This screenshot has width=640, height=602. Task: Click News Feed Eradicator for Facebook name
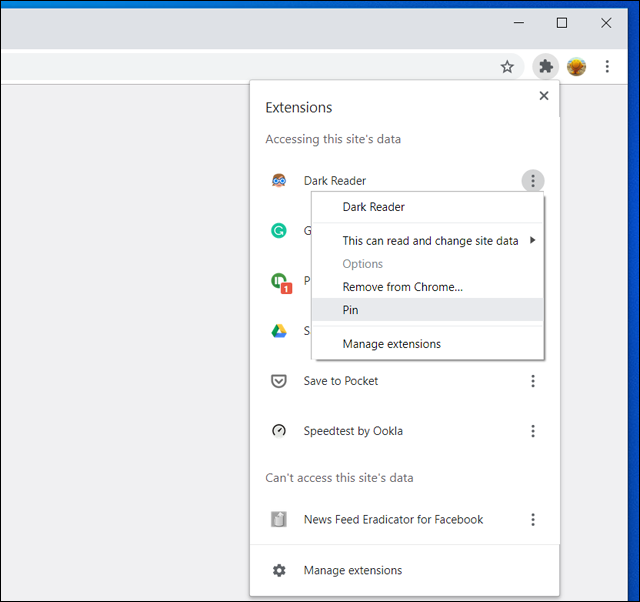point(393,519)
